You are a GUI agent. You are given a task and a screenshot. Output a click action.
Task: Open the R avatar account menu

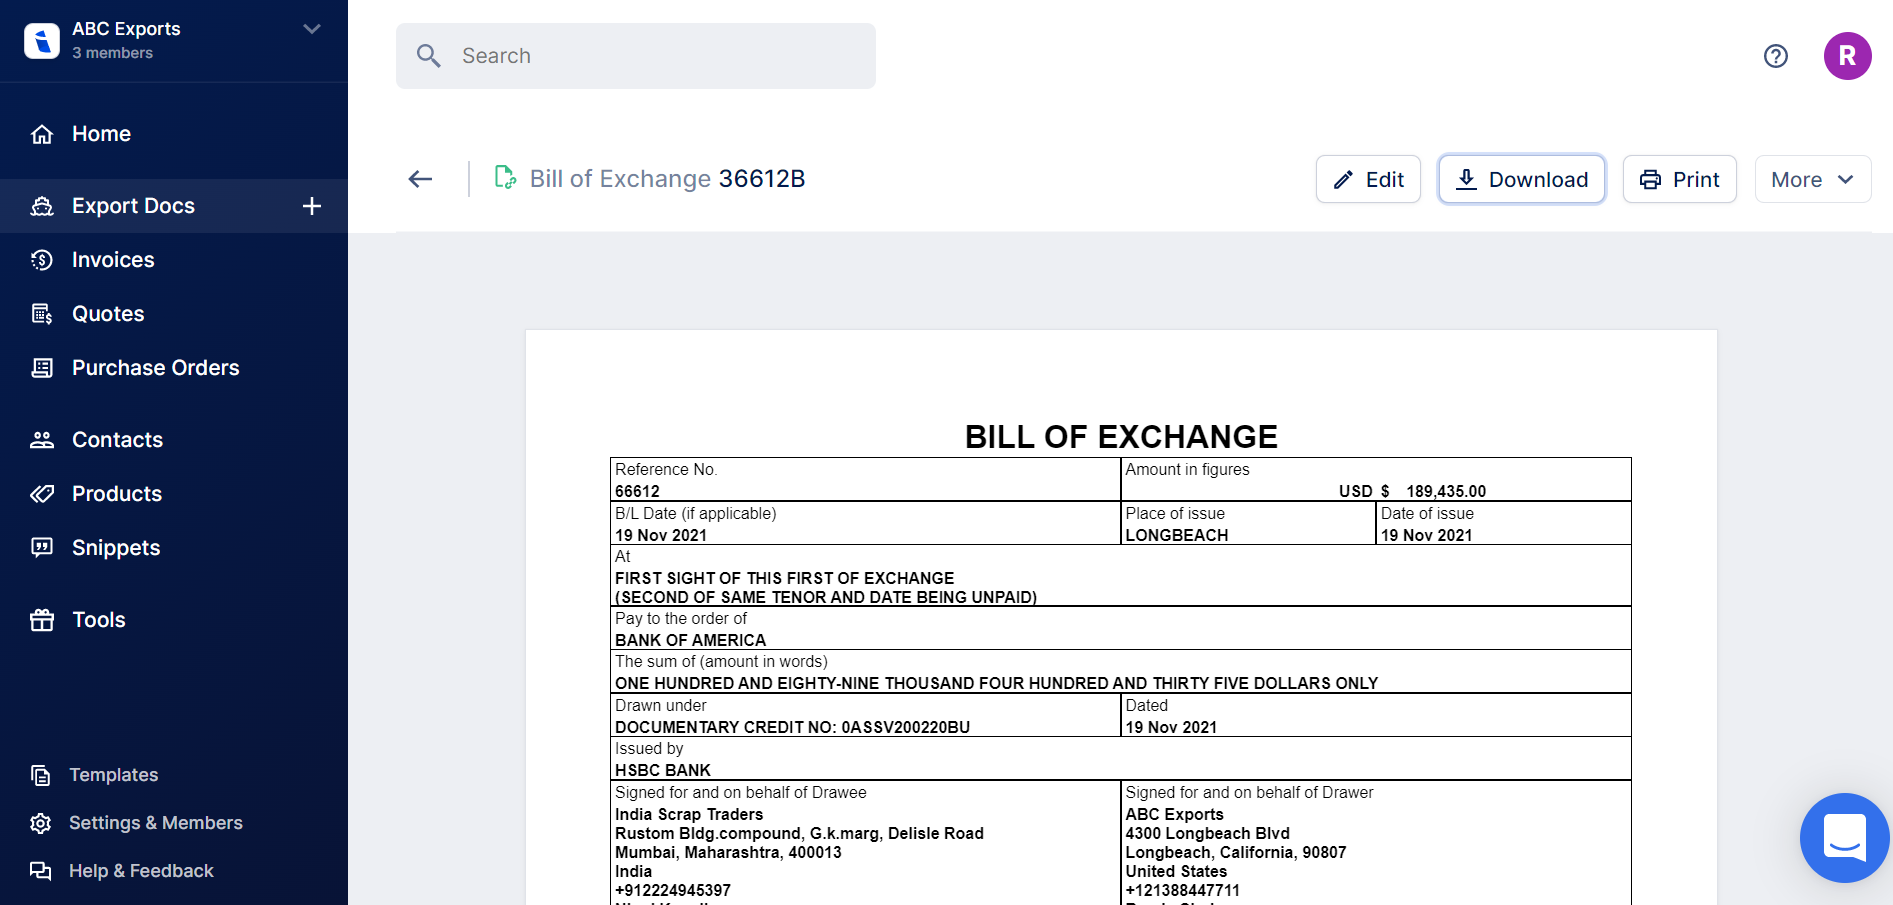click(1848, 56)
